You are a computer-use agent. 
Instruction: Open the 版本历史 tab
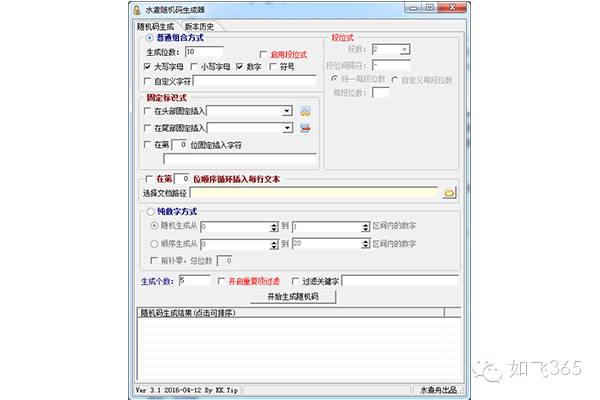(x=199, y=26)
